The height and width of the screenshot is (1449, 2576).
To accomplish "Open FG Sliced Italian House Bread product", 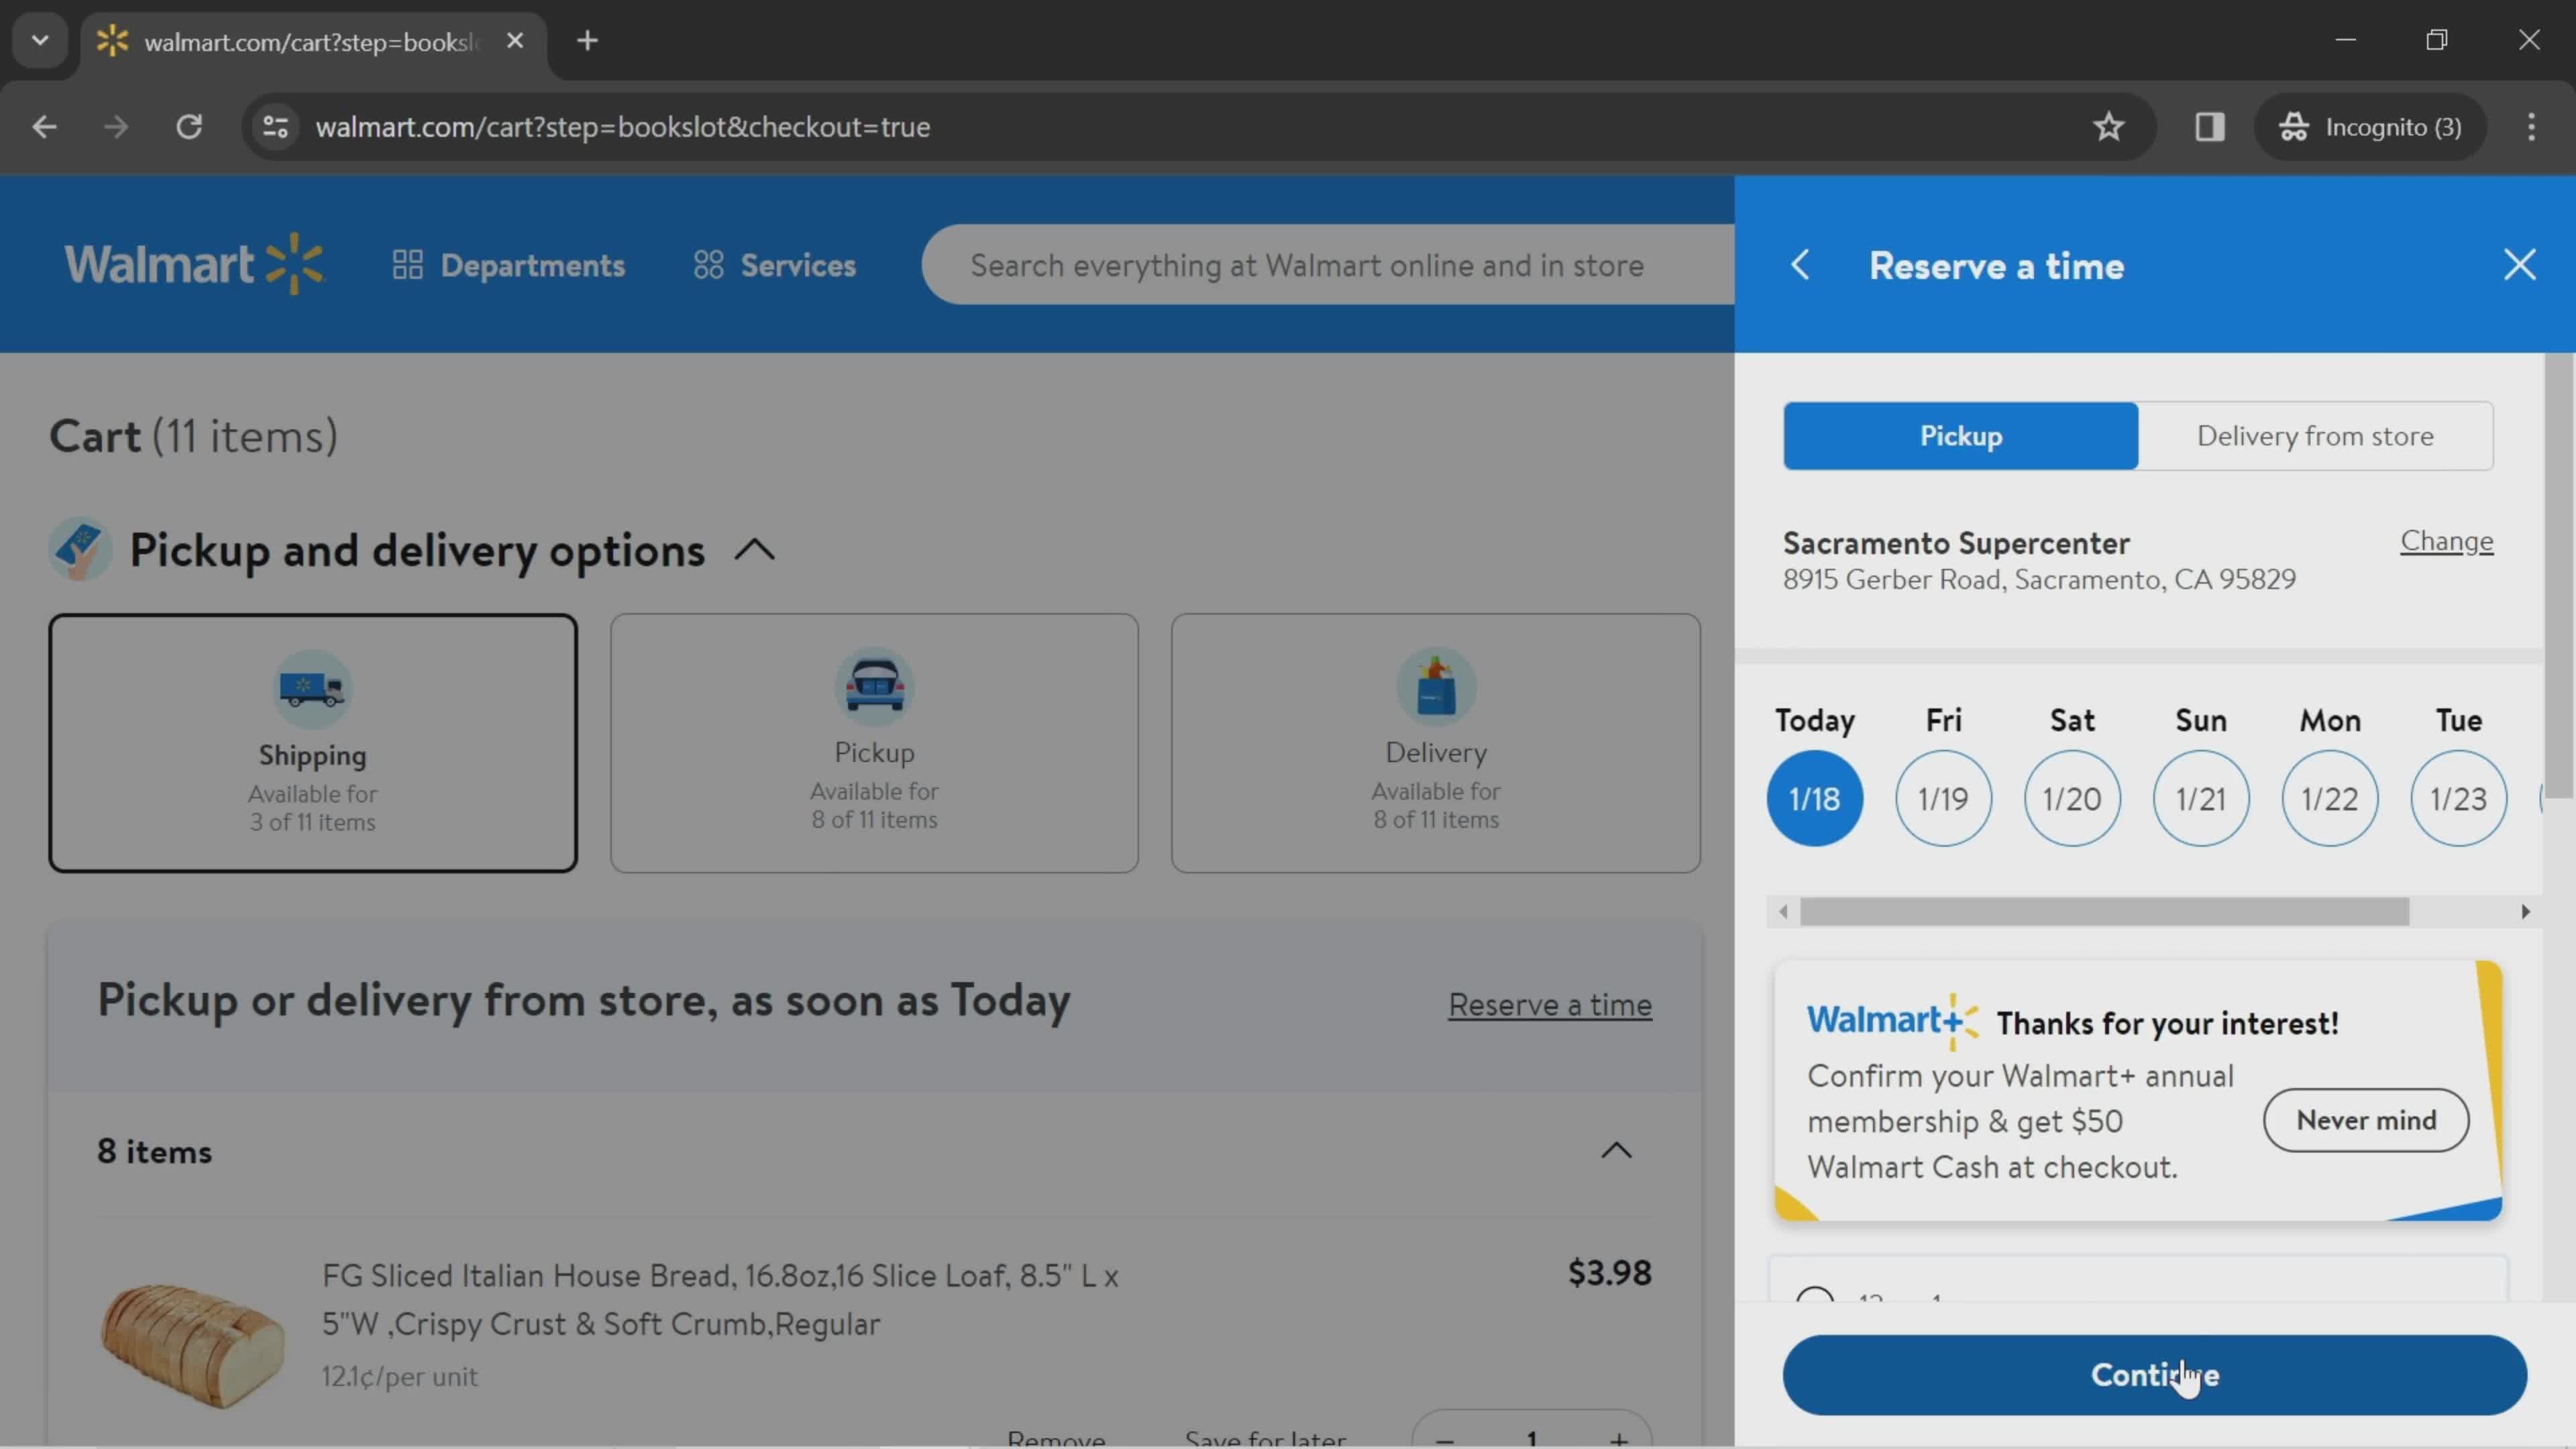I will click(720, 1299).
